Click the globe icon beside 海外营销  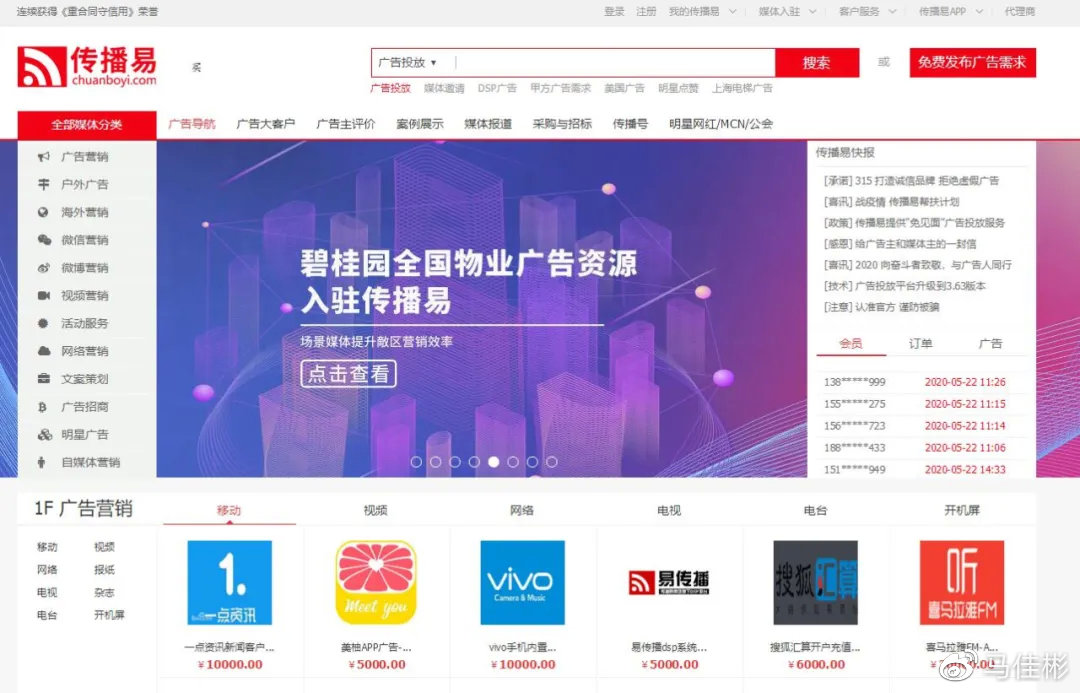point(43,212)
